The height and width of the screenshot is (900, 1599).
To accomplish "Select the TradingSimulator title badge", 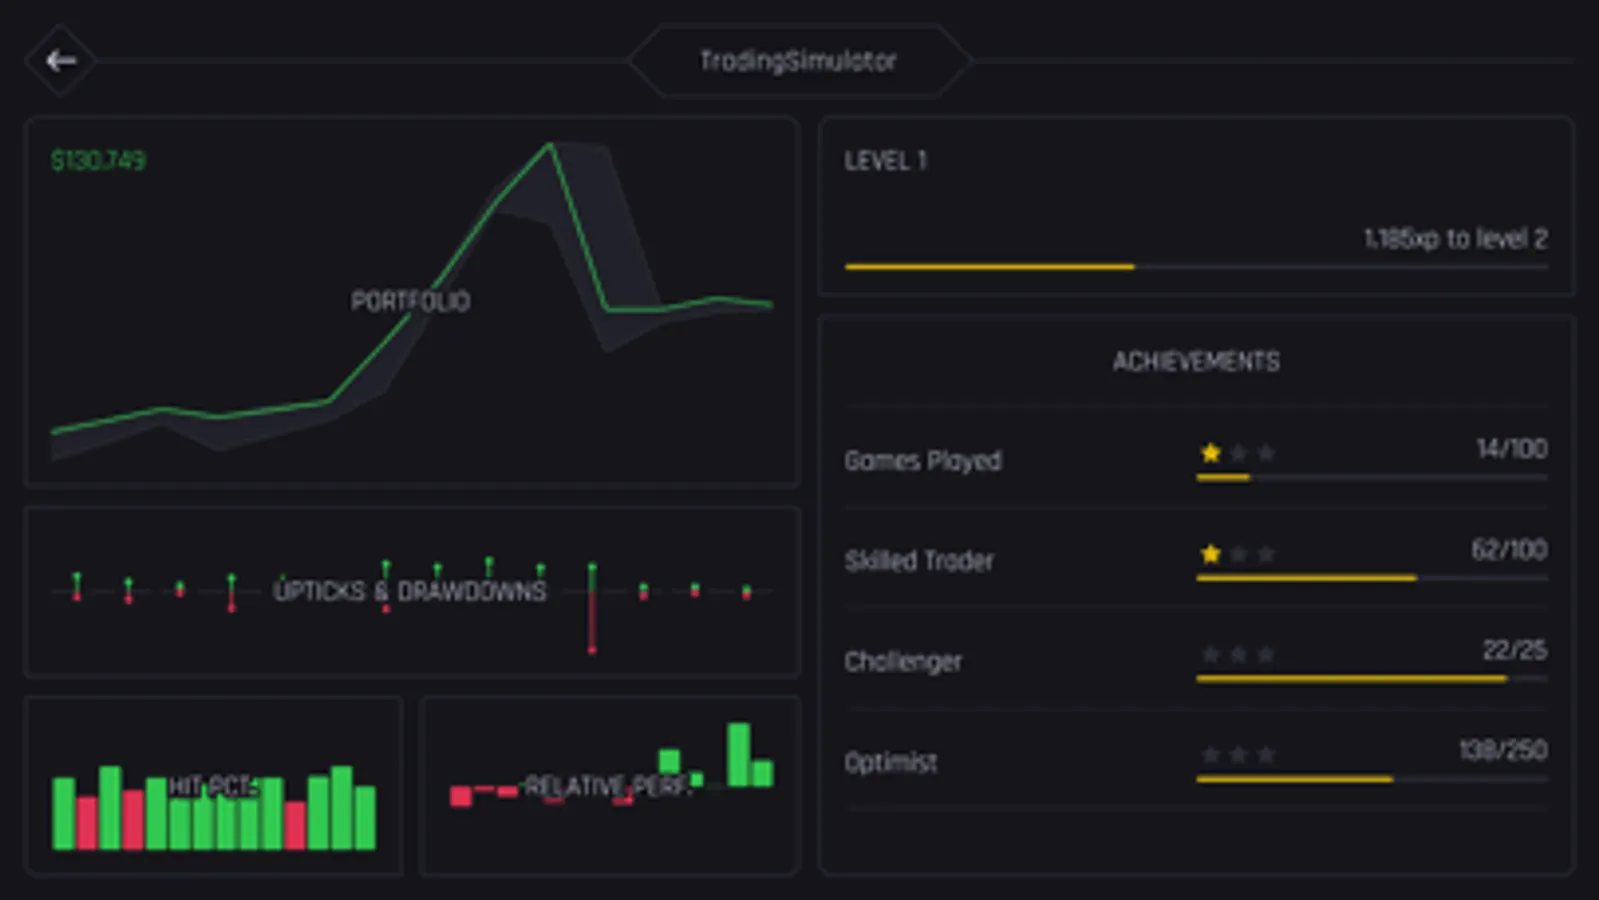I will click(x=798, y=61).
